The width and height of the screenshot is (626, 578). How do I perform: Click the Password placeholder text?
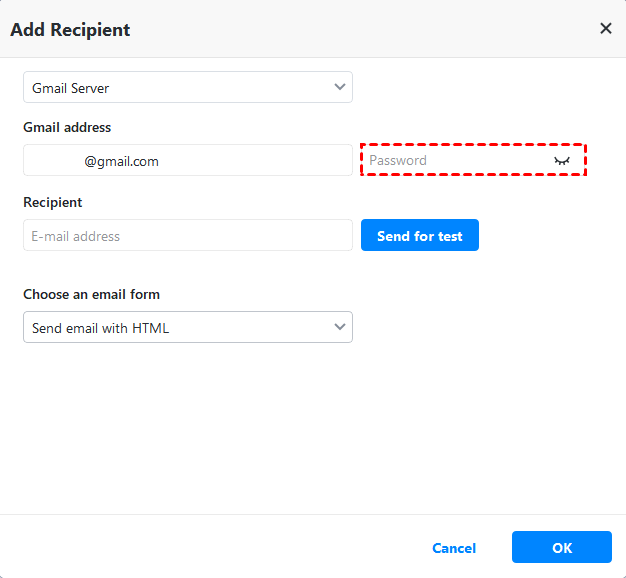tap(398, 160)
